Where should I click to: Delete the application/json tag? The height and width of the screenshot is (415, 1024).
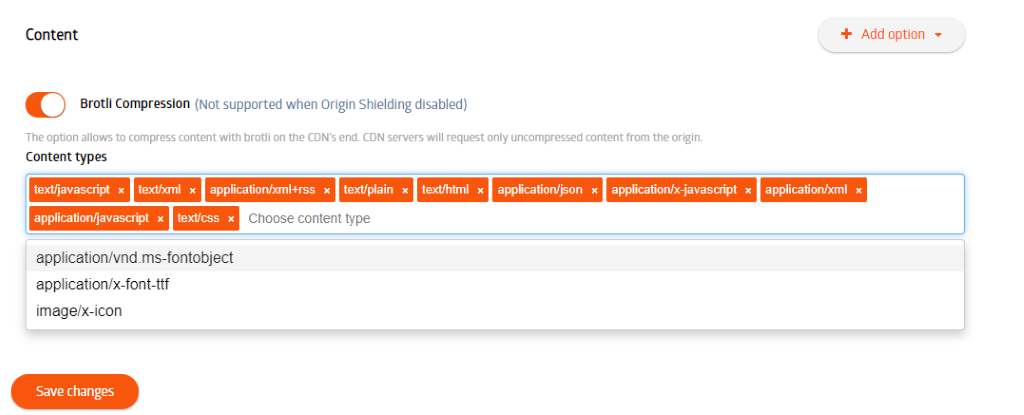594,190
